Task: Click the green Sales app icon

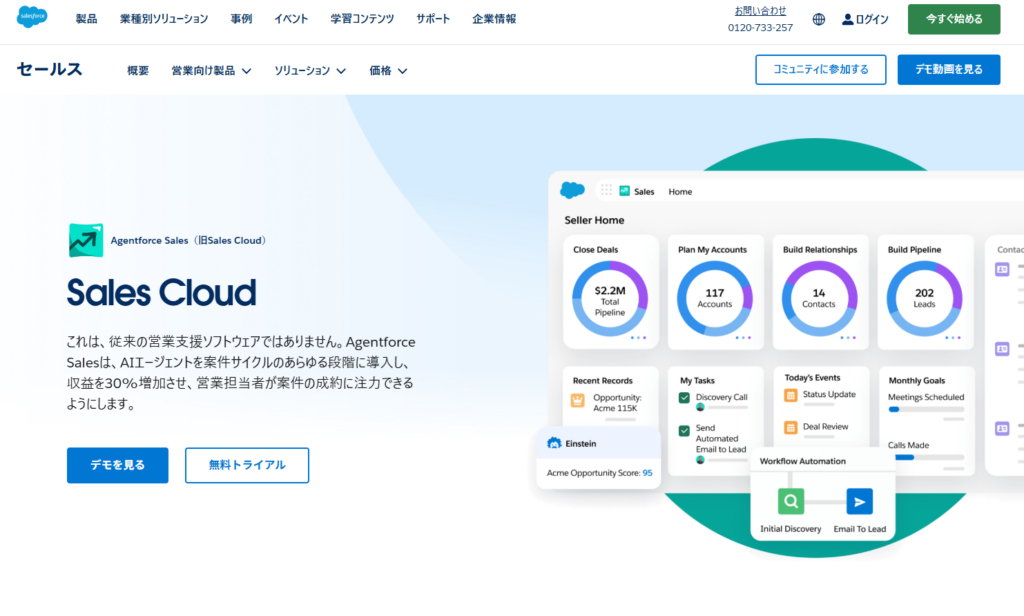Action: point(624,191)
